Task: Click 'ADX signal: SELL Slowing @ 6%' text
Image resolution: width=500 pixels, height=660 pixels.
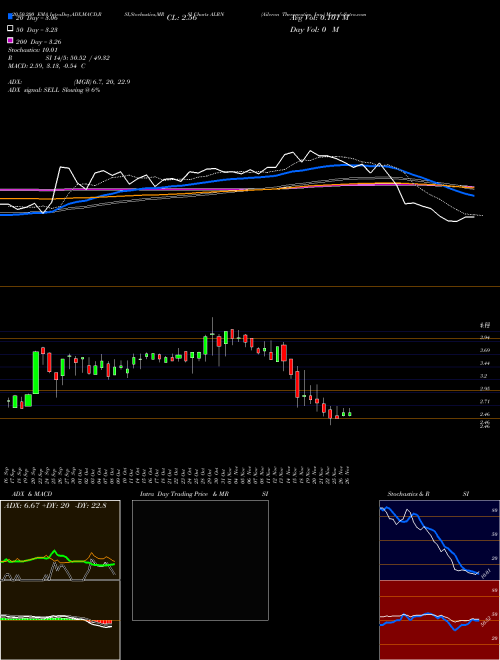Action: click(54, 90)
